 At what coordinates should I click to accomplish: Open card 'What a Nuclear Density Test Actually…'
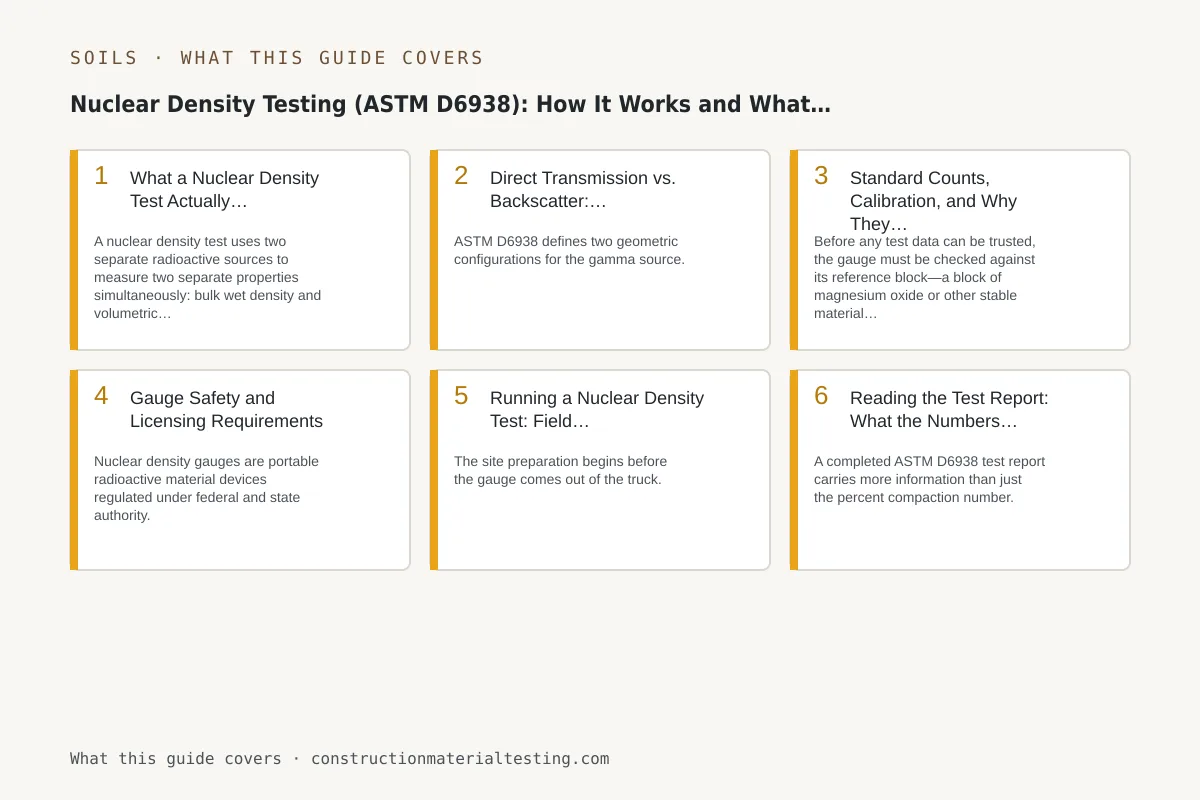pos(240,250)
